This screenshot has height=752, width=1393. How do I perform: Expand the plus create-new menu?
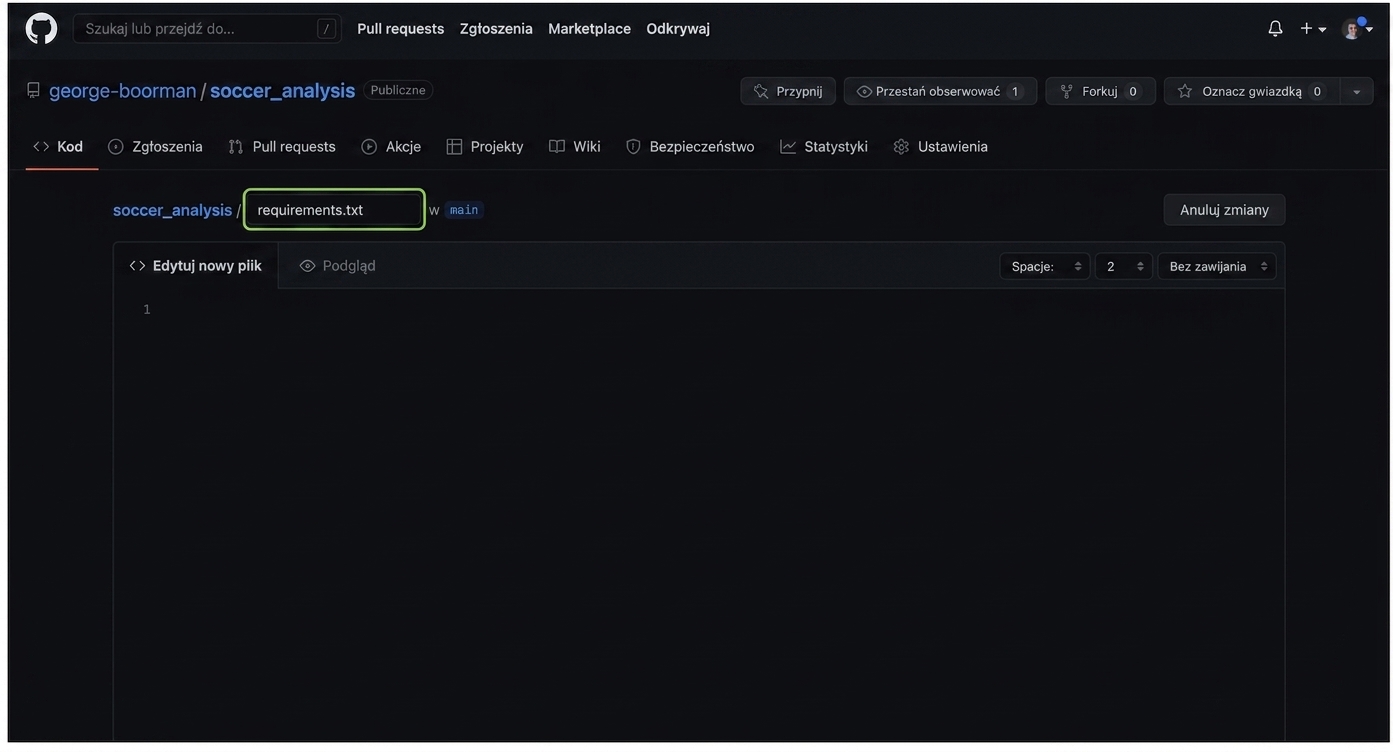click(1313, 29)
